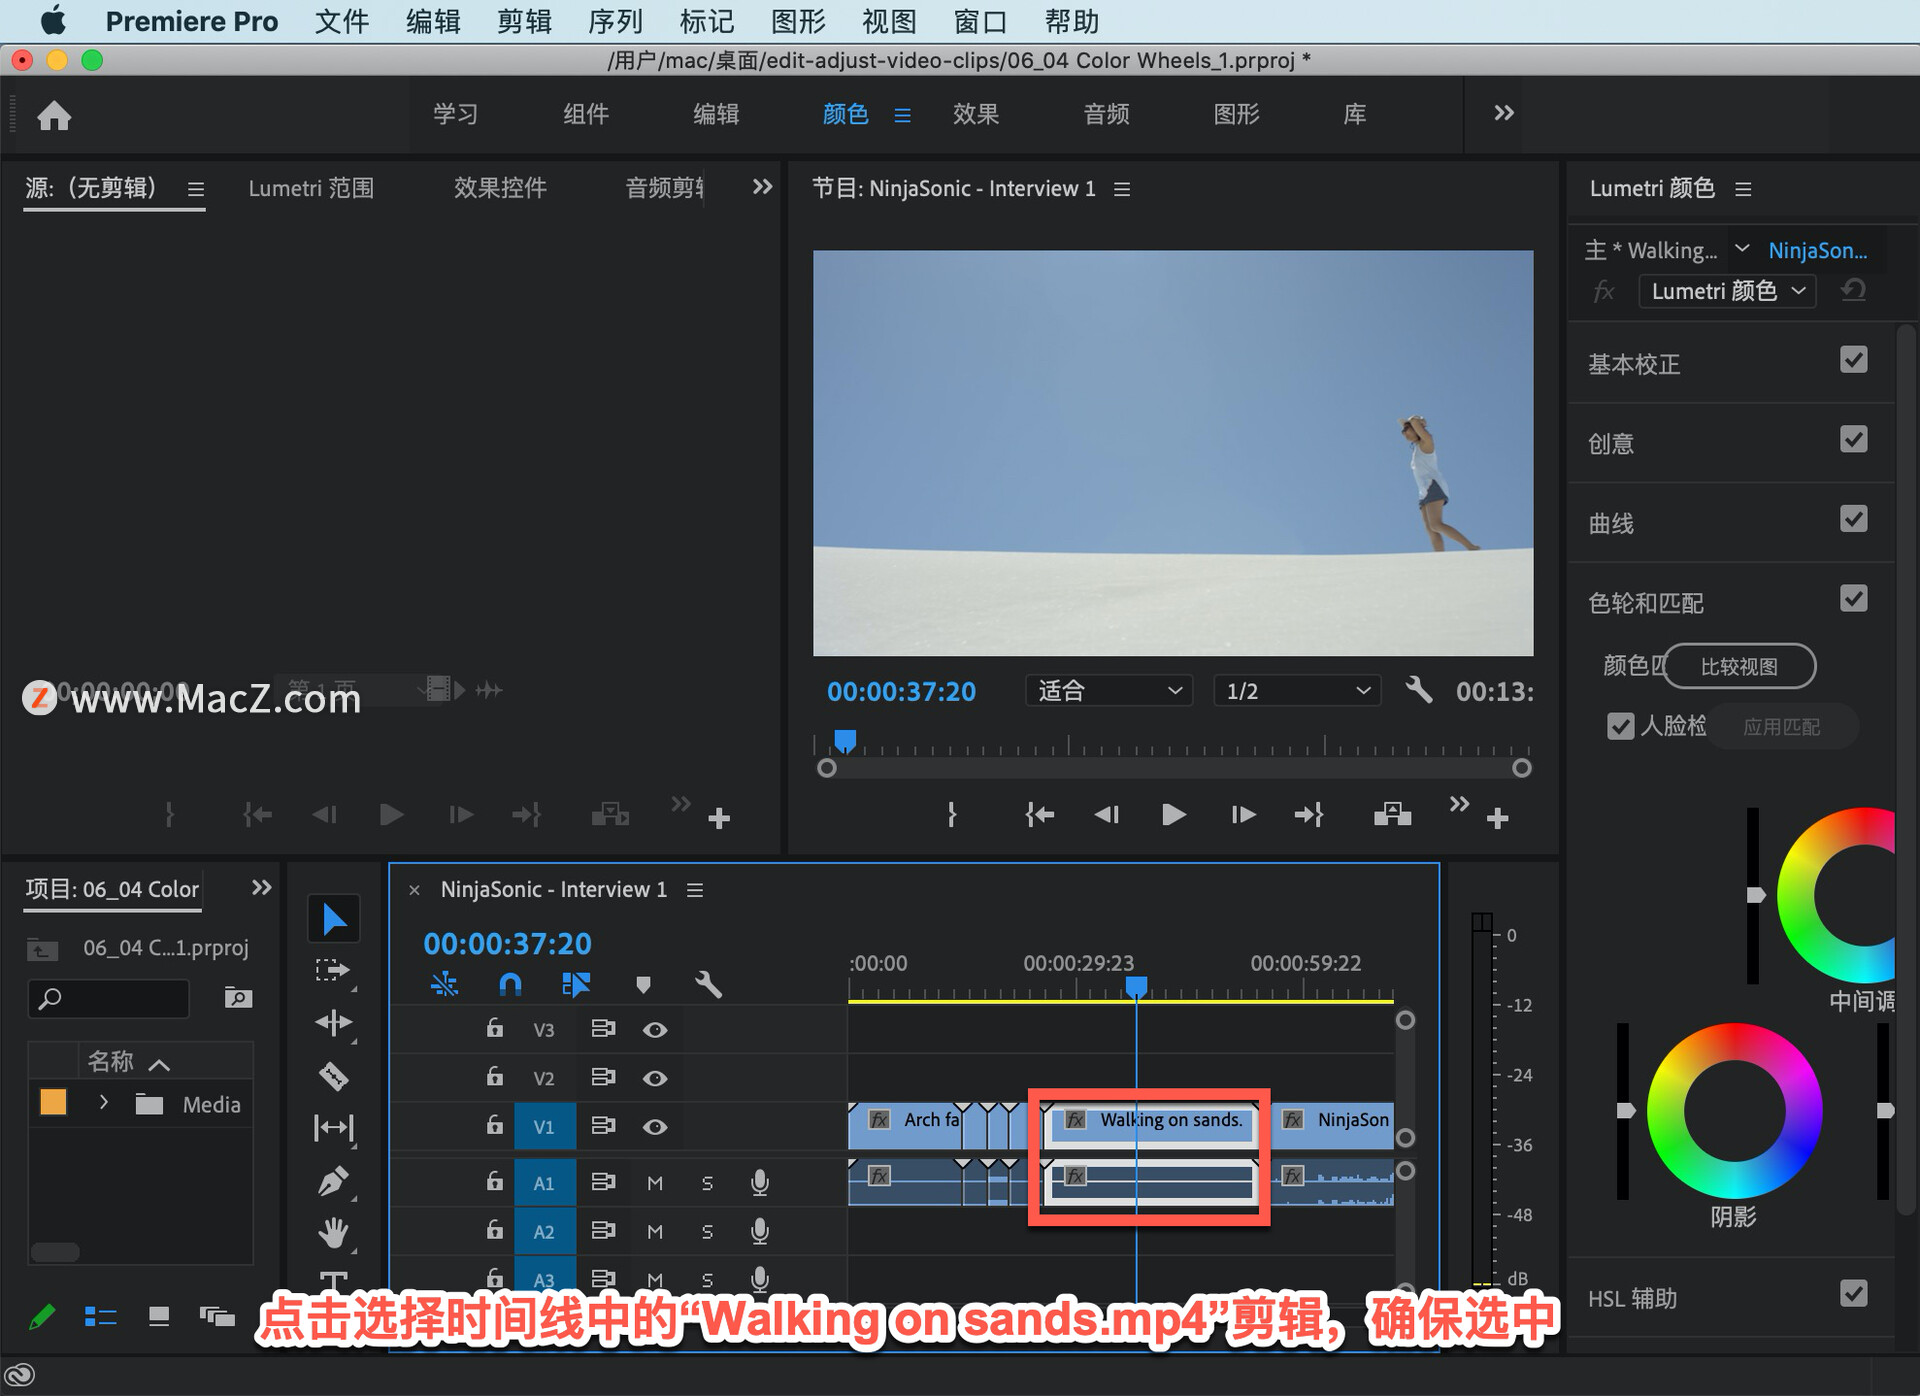Toggle lock on V1 track
The height and width of the screenshot is (1396, 1920).
[x=494, y=1125]
